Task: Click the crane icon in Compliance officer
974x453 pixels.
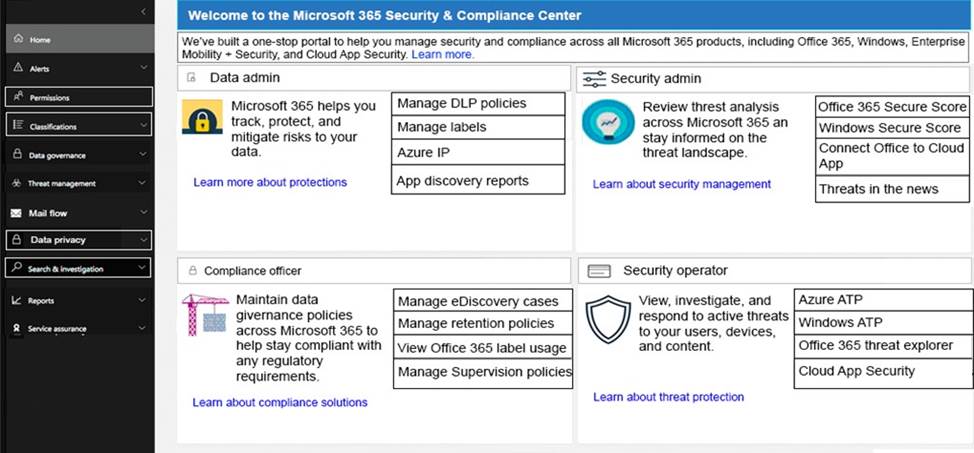Action: 205,314
